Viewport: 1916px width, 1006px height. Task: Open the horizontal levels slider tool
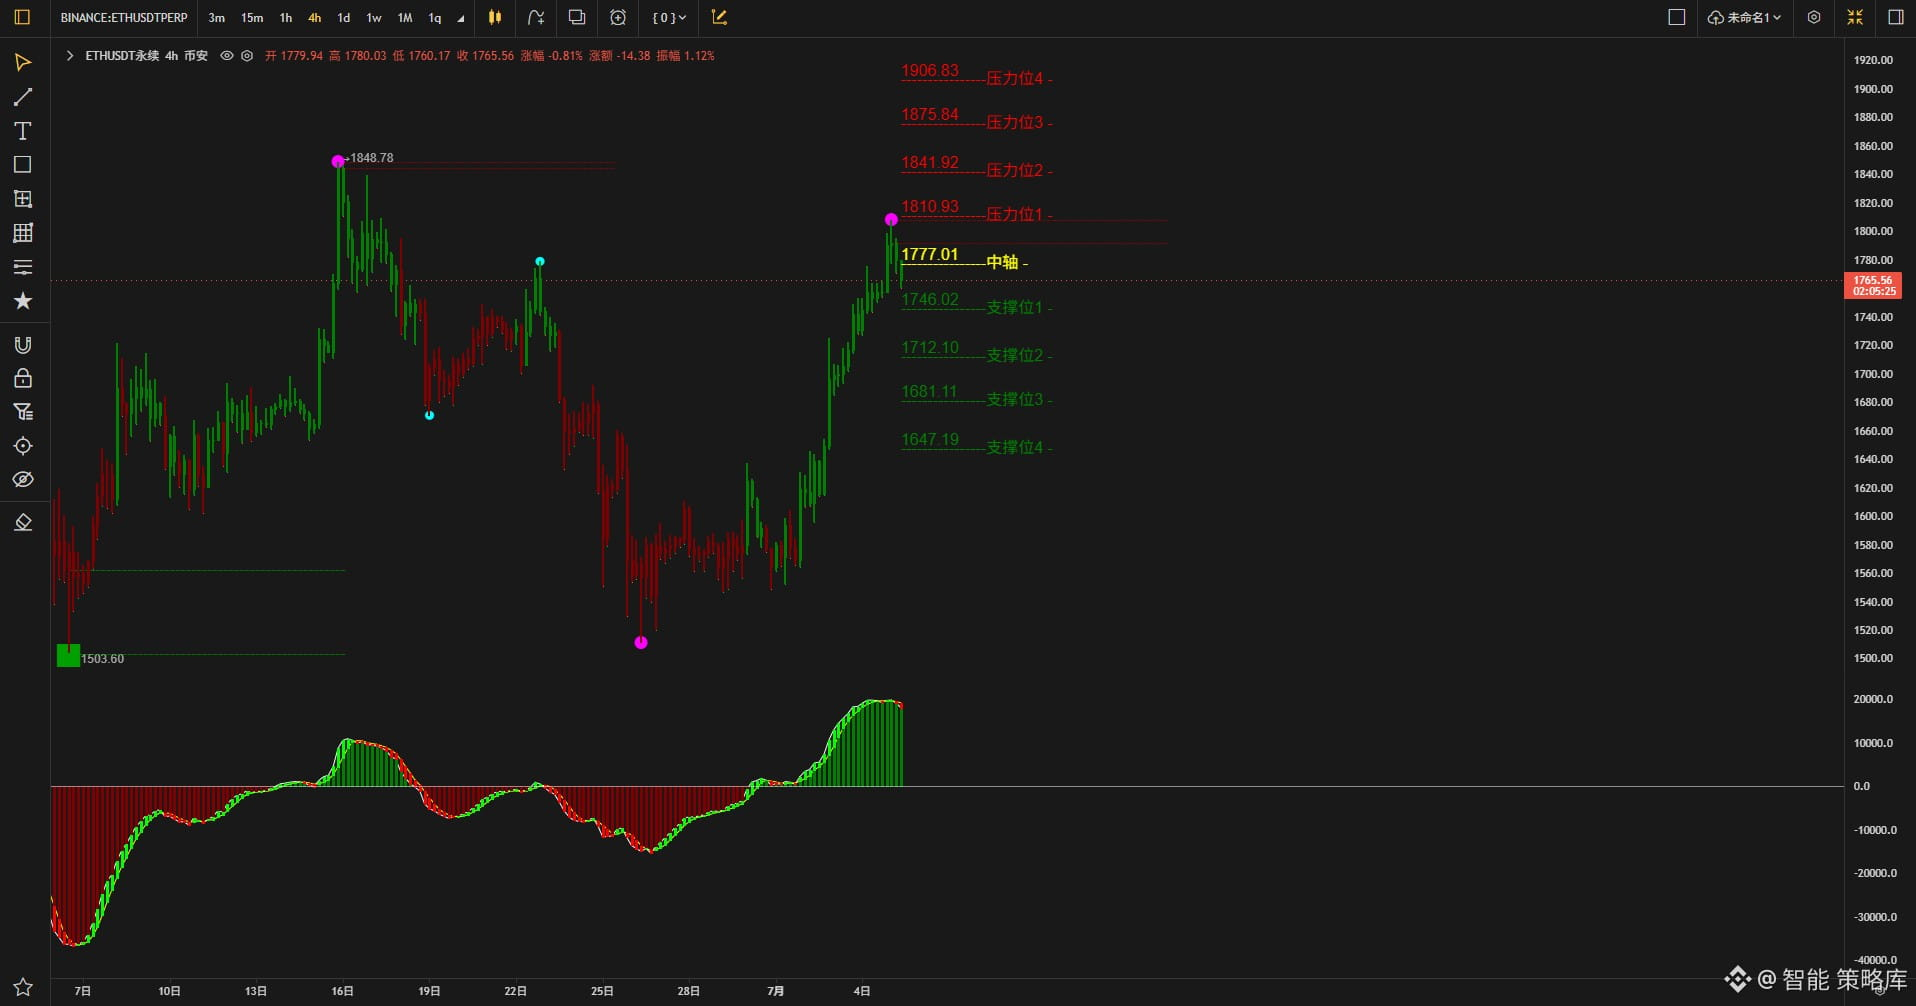click(23, 267)
